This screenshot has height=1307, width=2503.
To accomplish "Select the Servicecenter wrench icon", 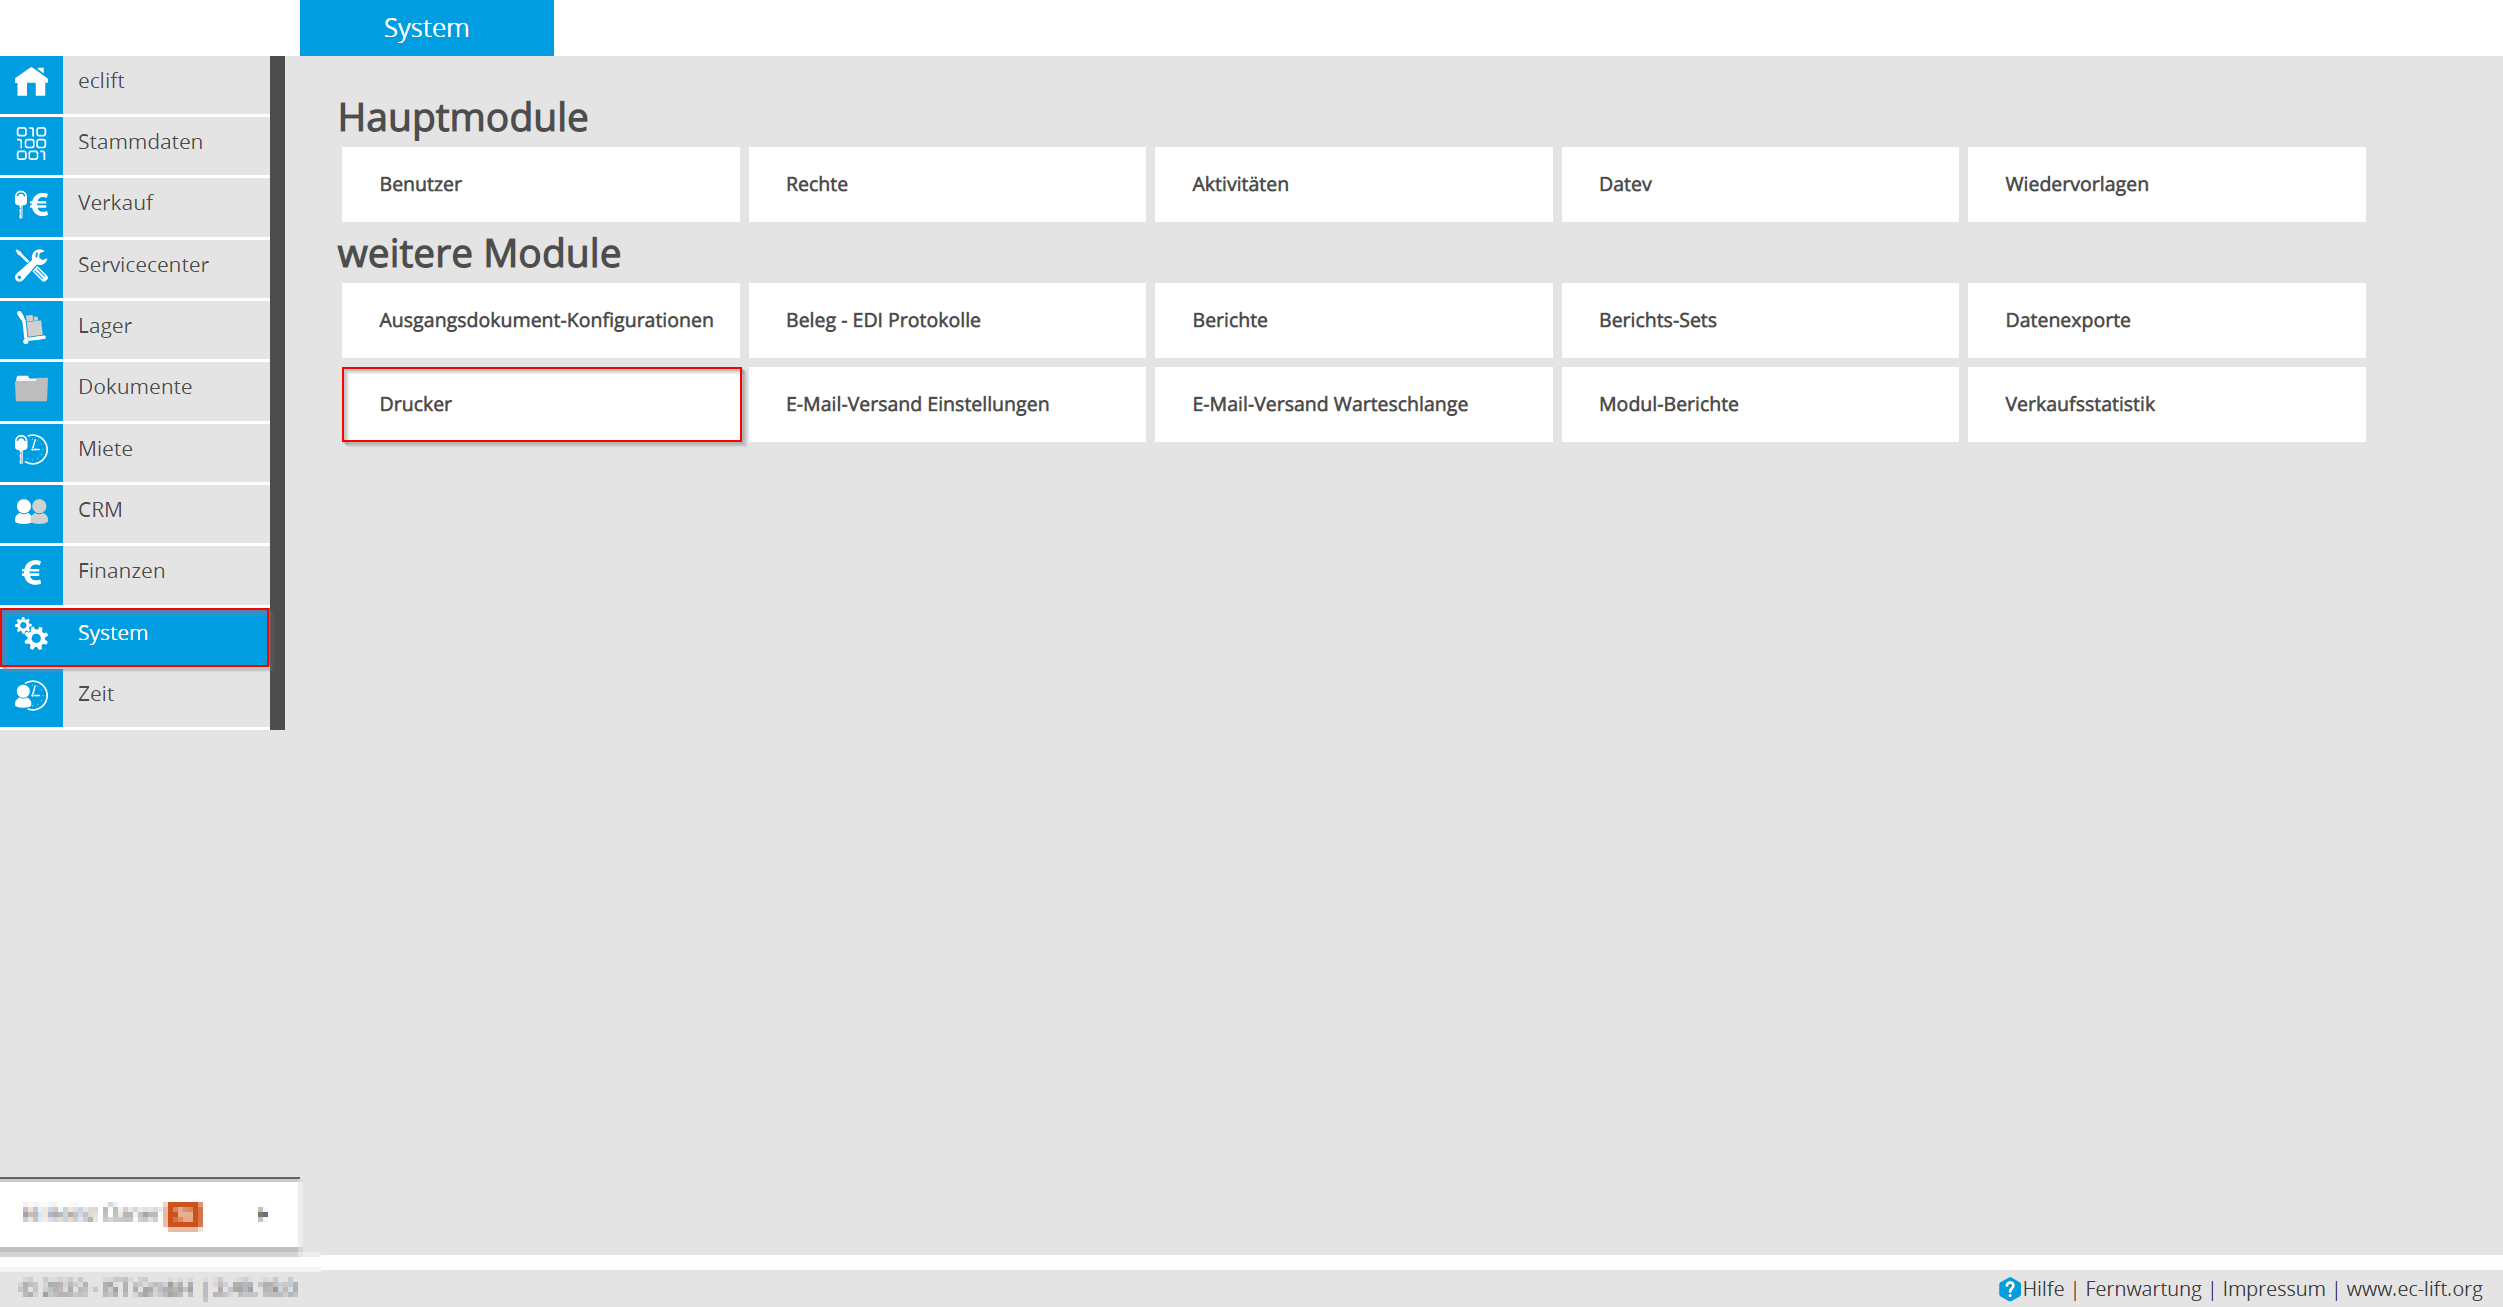I will coord(31,265).
